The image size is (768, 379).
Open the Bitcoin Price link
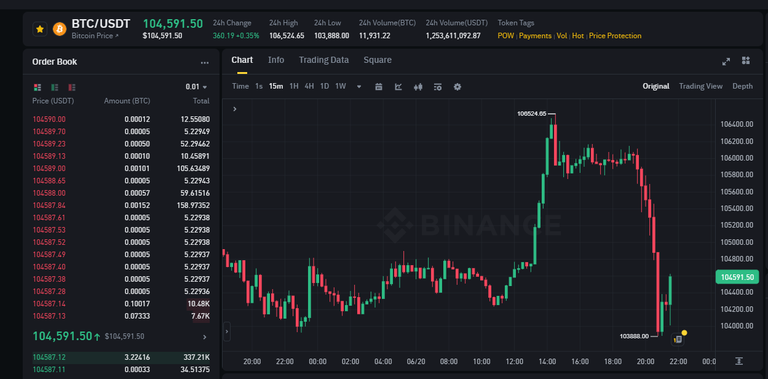[95, 36]
